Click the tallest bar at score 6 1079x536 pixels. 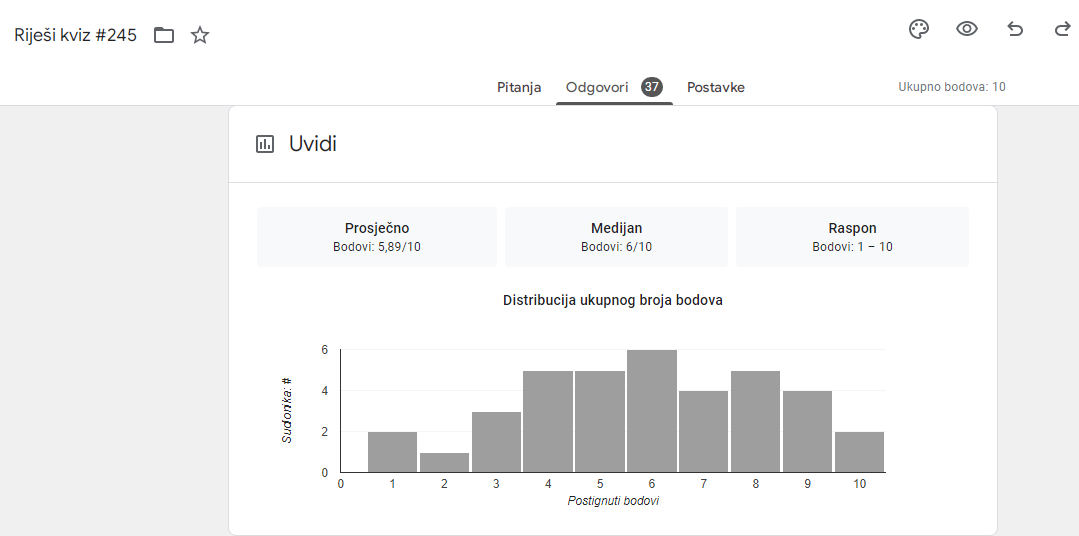(x=652, y=411)
